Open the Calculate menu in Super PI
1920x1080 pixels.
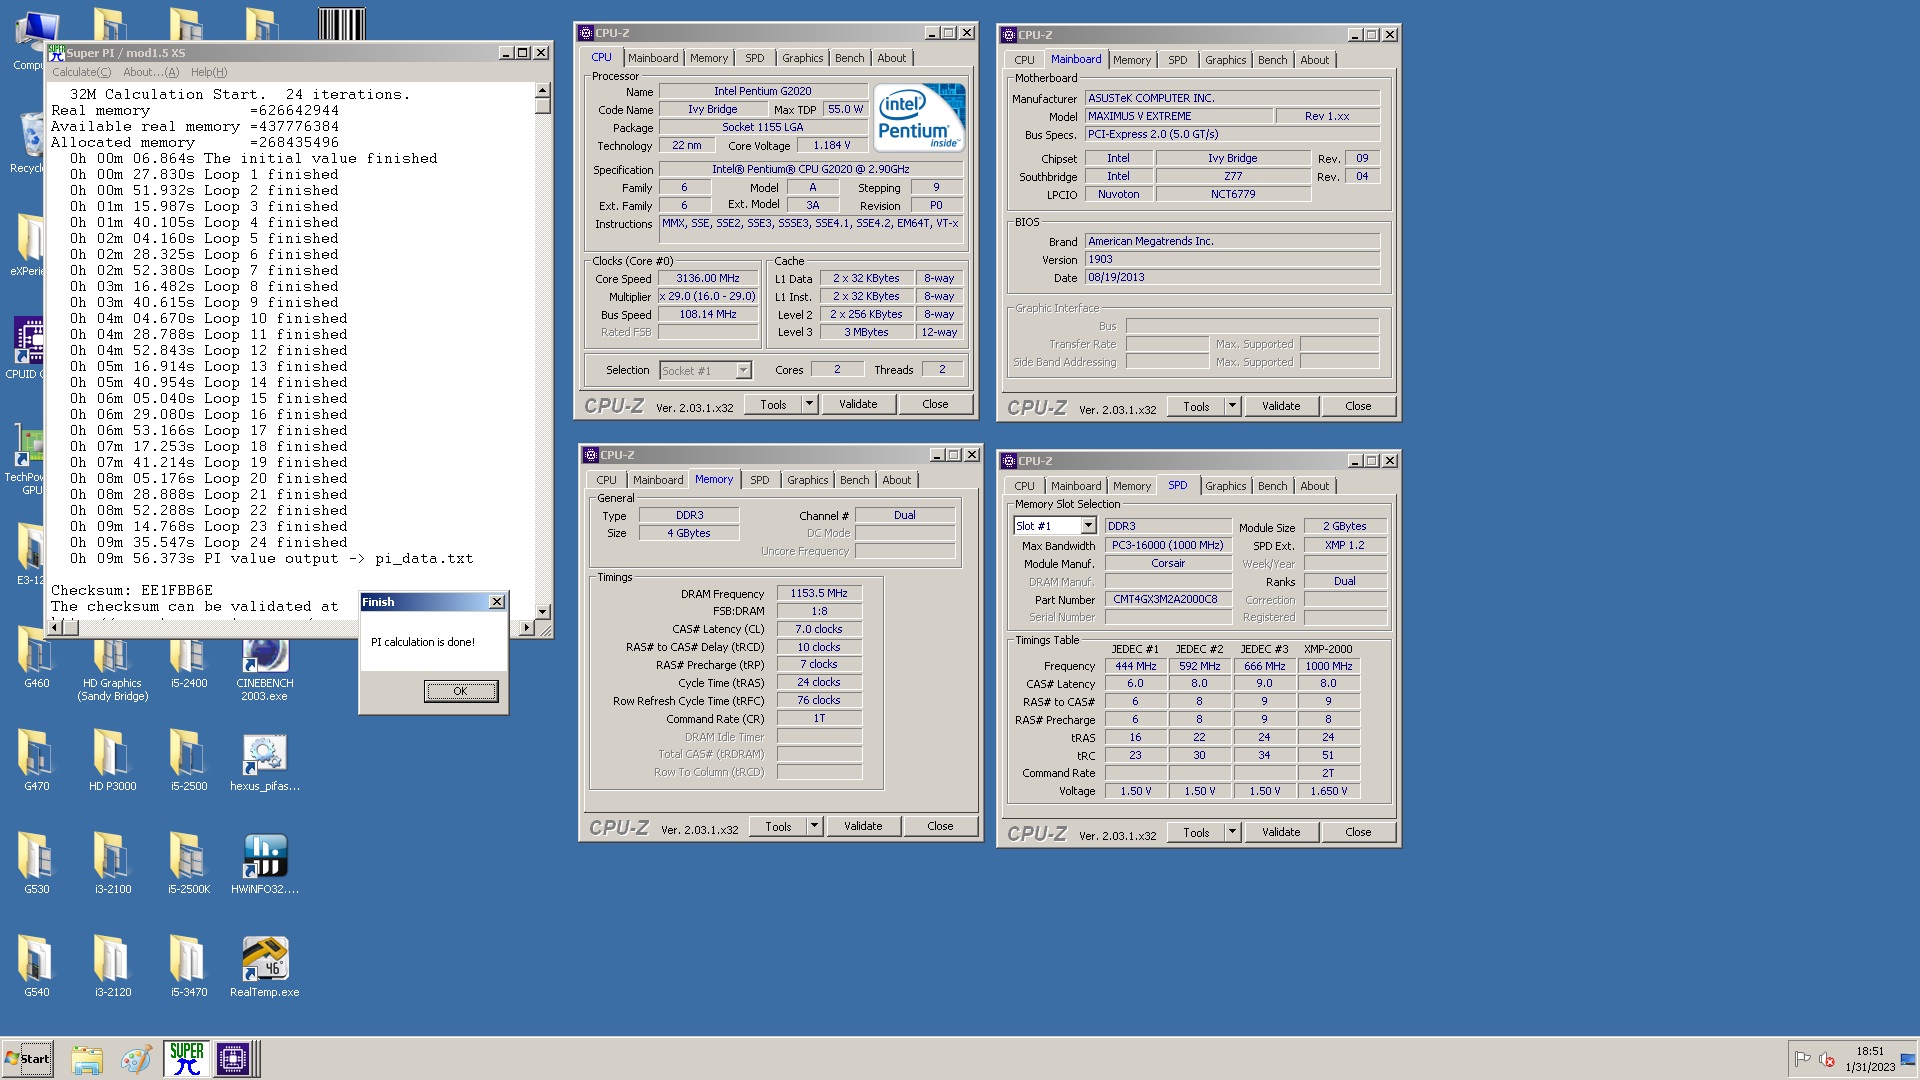click(81, 72)
